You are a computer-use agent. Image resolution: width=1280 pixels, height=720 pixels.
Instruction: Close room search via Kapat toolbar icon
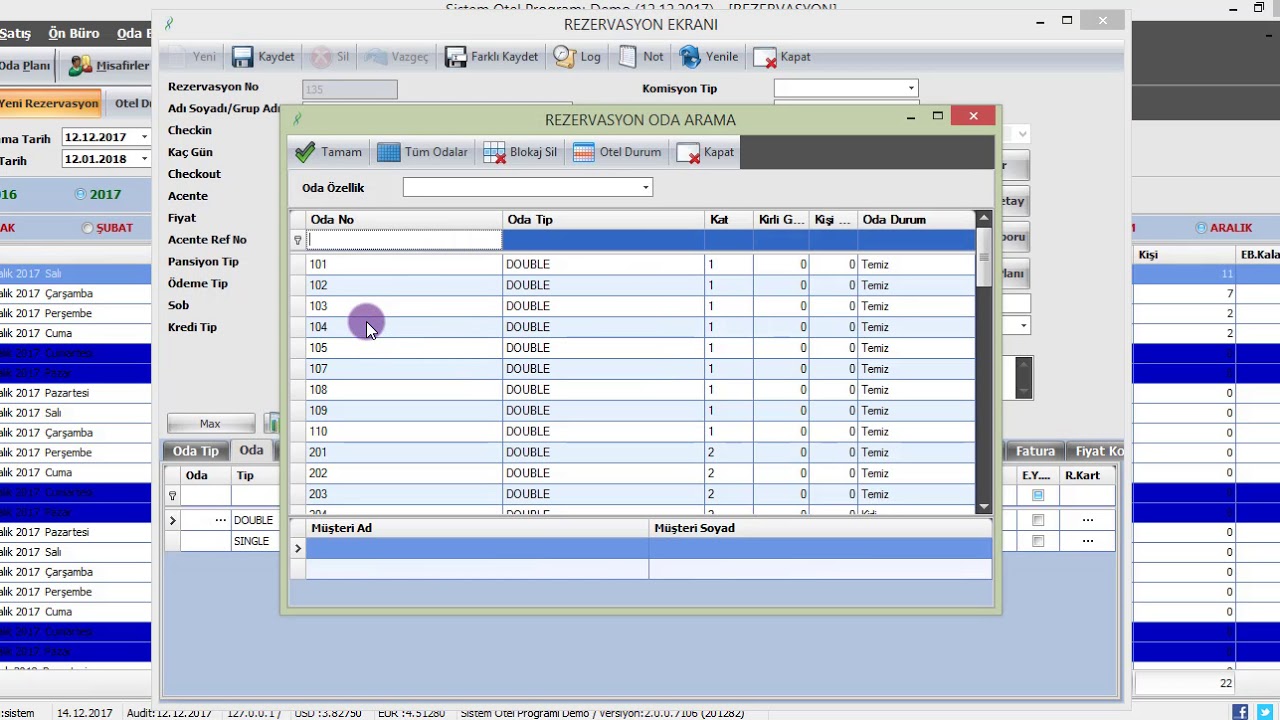pos(688,152)
